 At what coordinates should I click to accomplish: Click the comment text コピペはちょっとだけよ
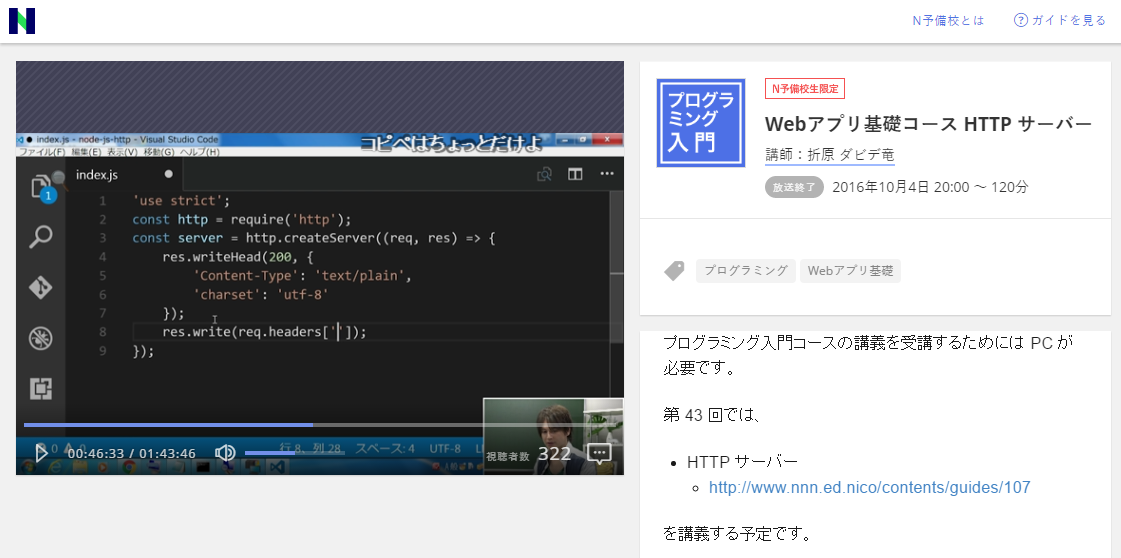point(450,142)
